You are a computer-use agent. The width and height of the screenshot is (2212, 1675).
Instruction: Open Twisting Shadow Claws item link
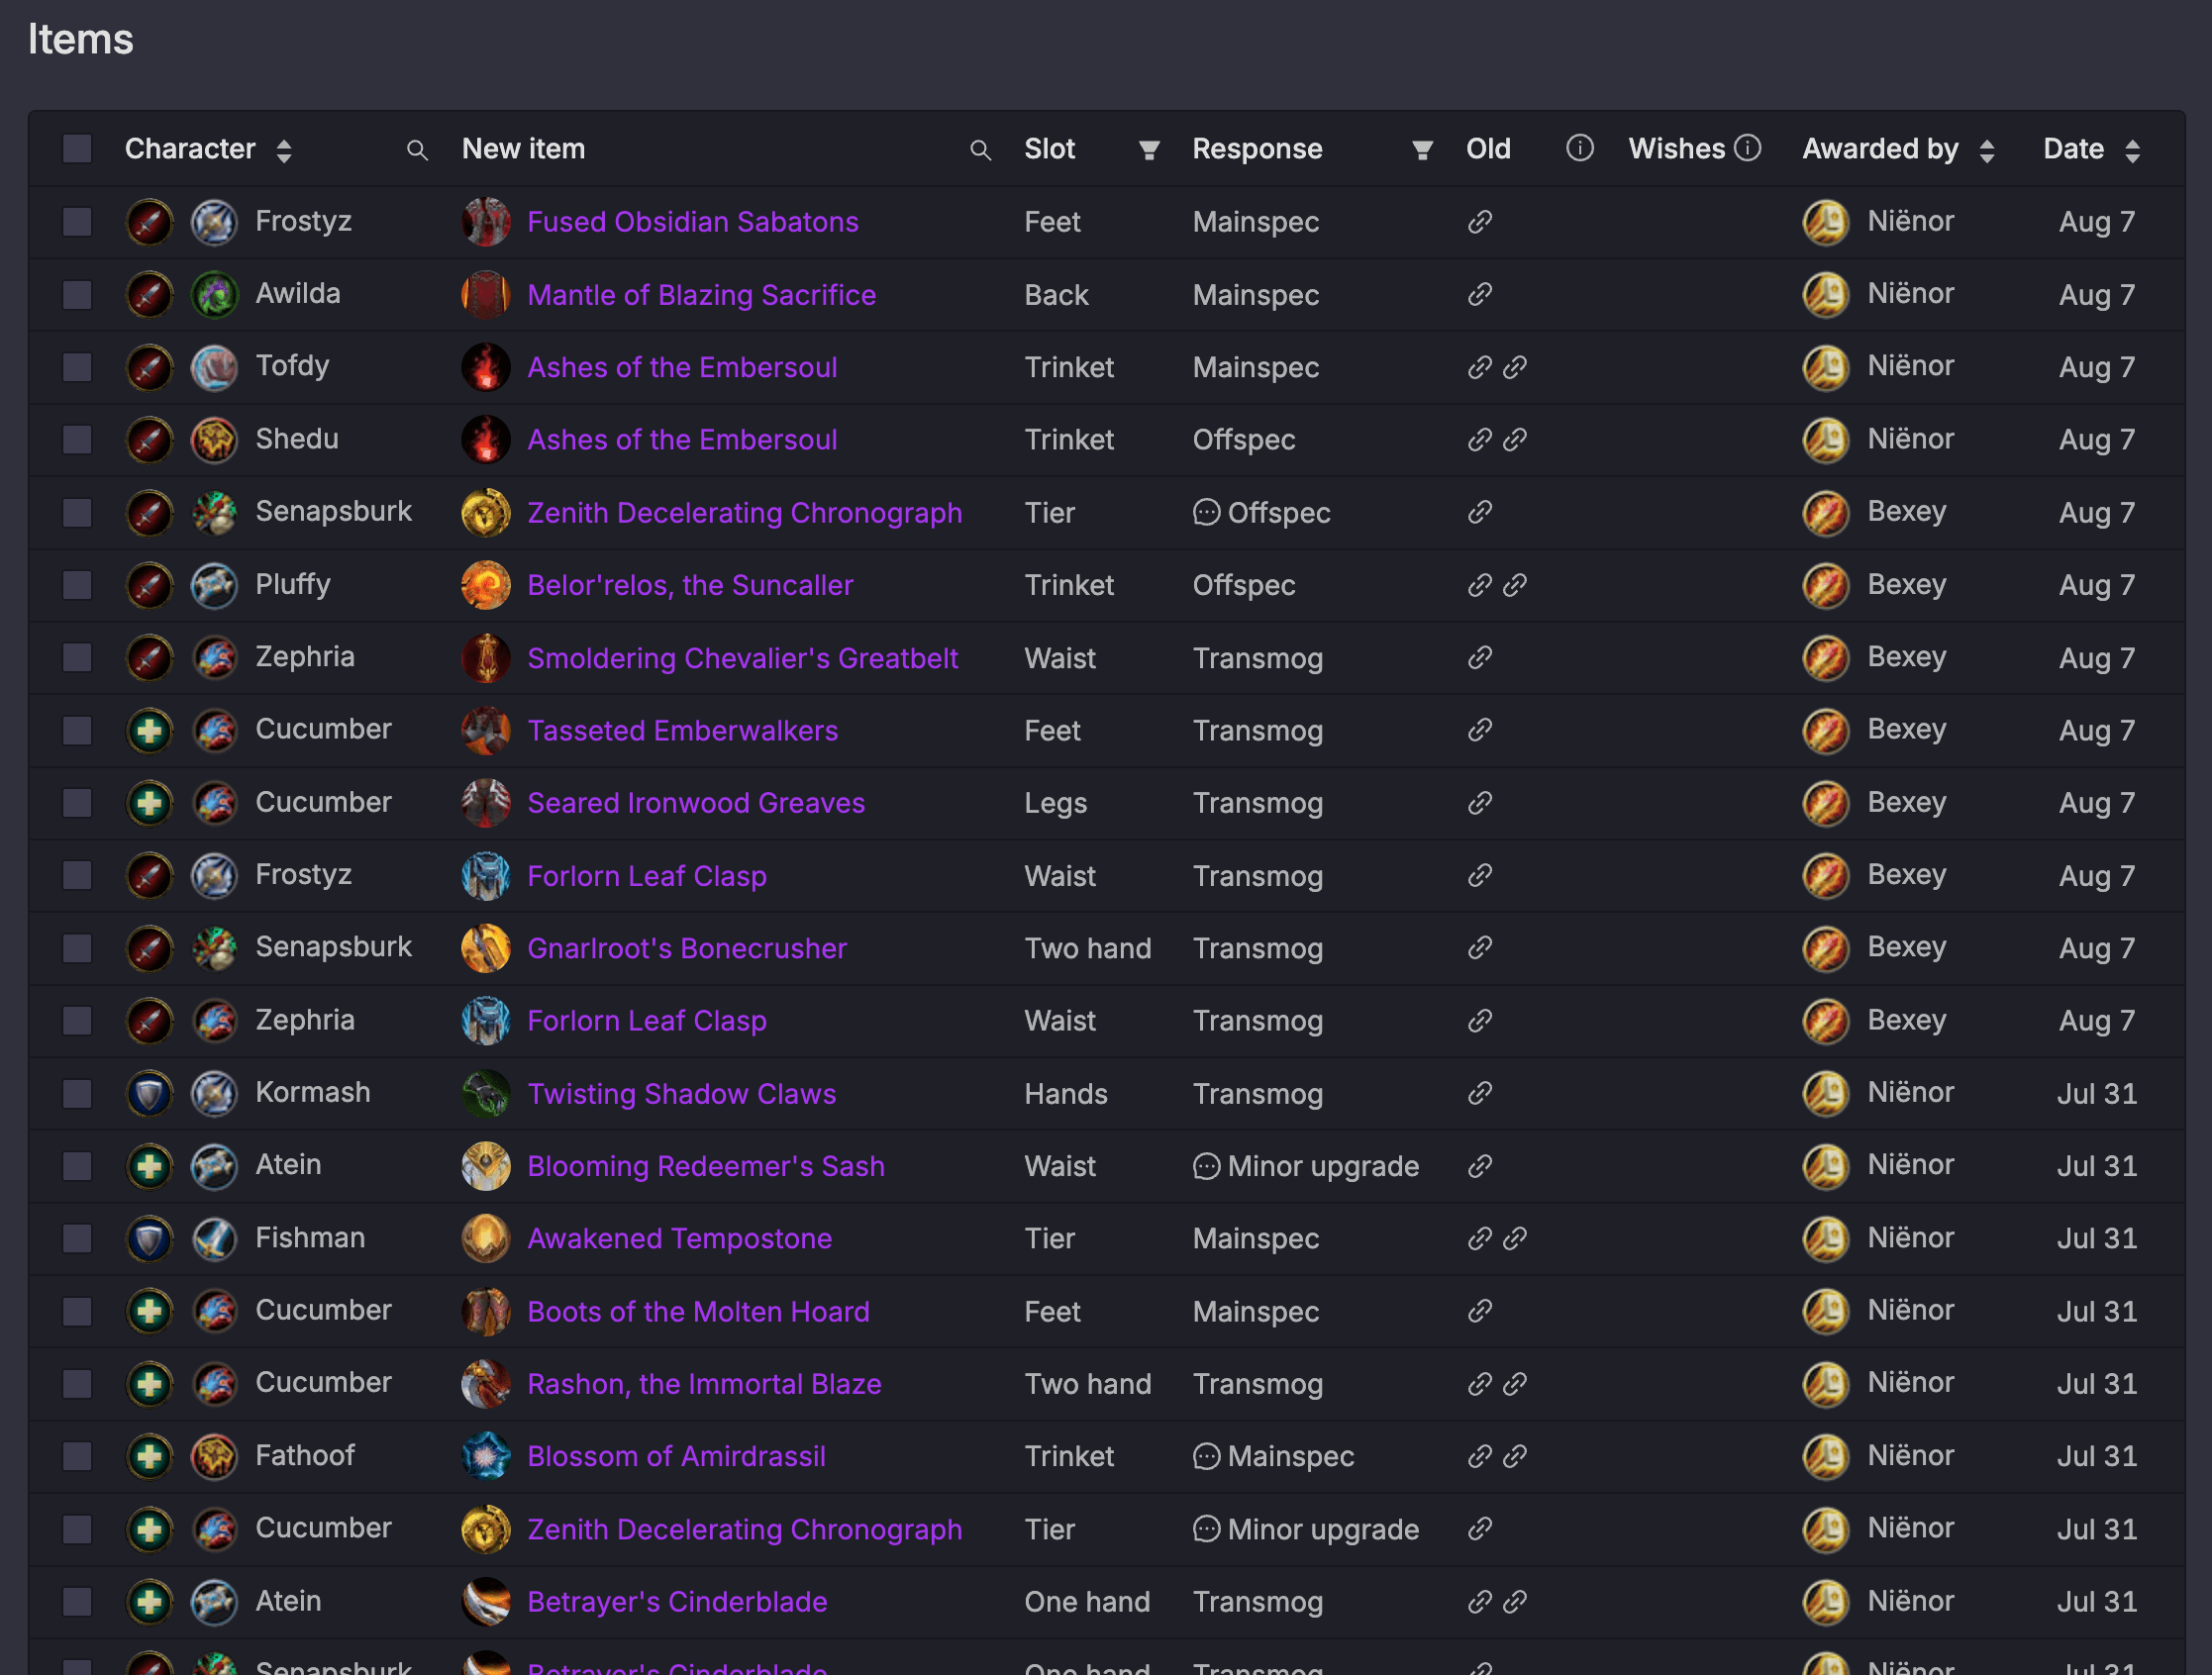[x=681, y=1094]
